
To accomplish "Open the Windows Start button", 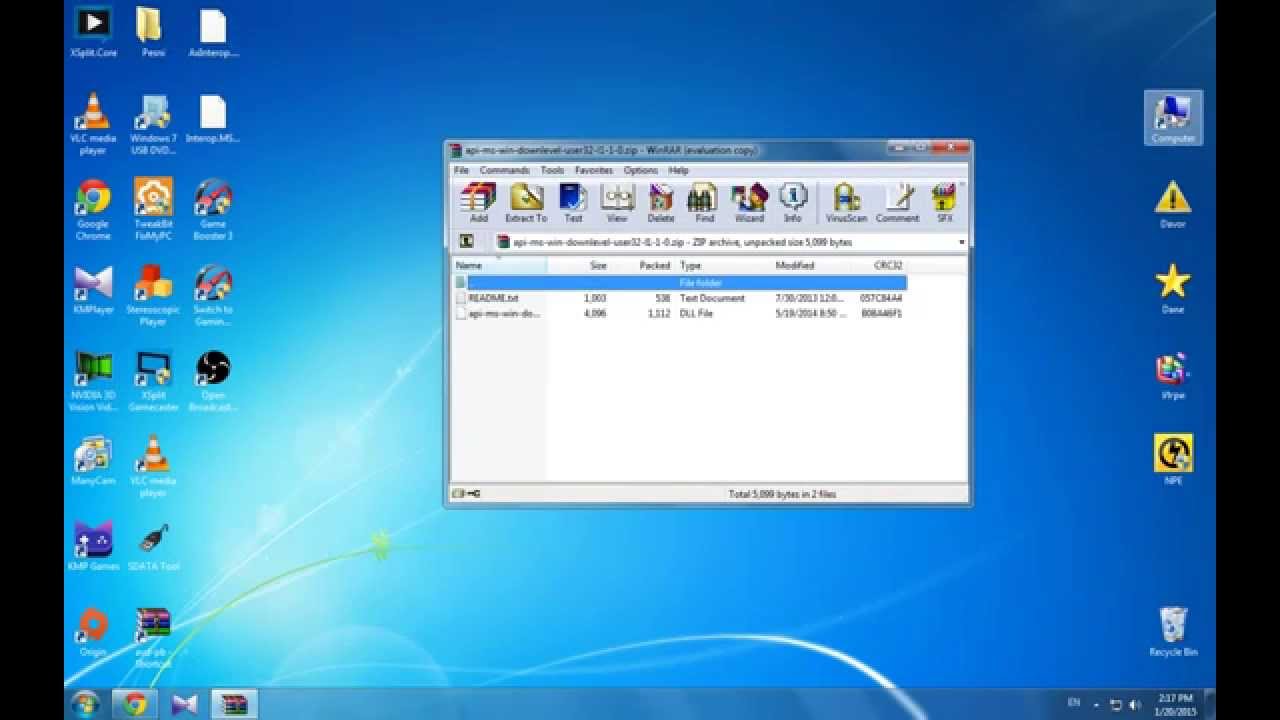I will [x=86, y=704].
